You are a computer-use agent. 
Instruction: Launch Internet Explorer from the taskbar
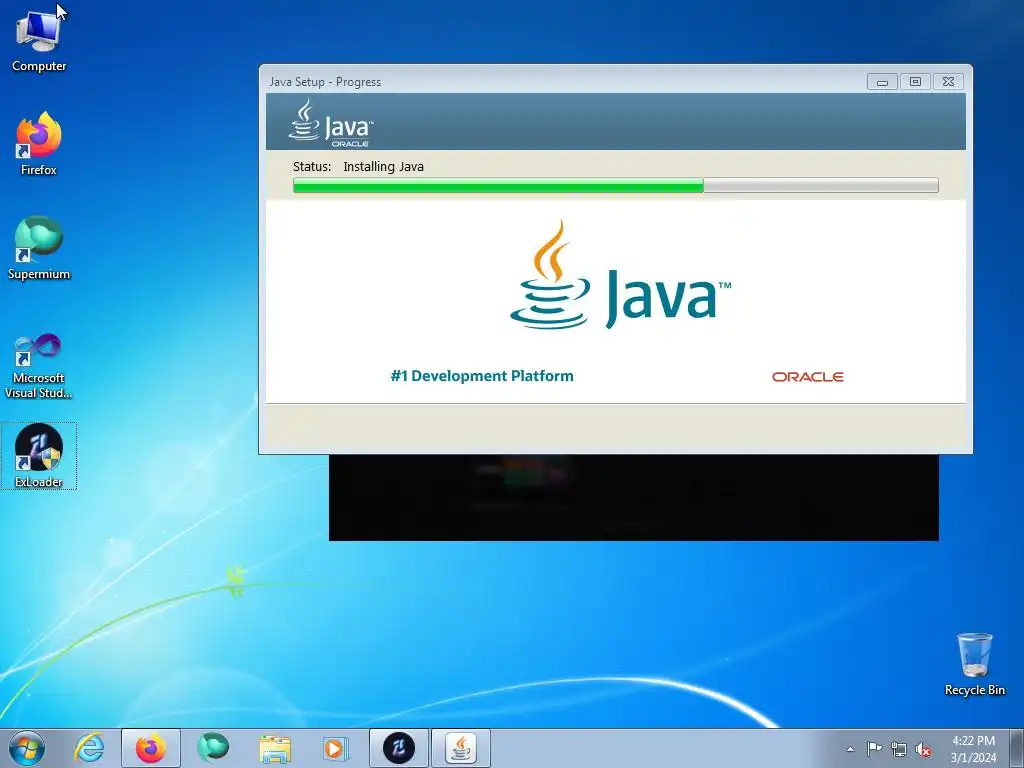89,748
